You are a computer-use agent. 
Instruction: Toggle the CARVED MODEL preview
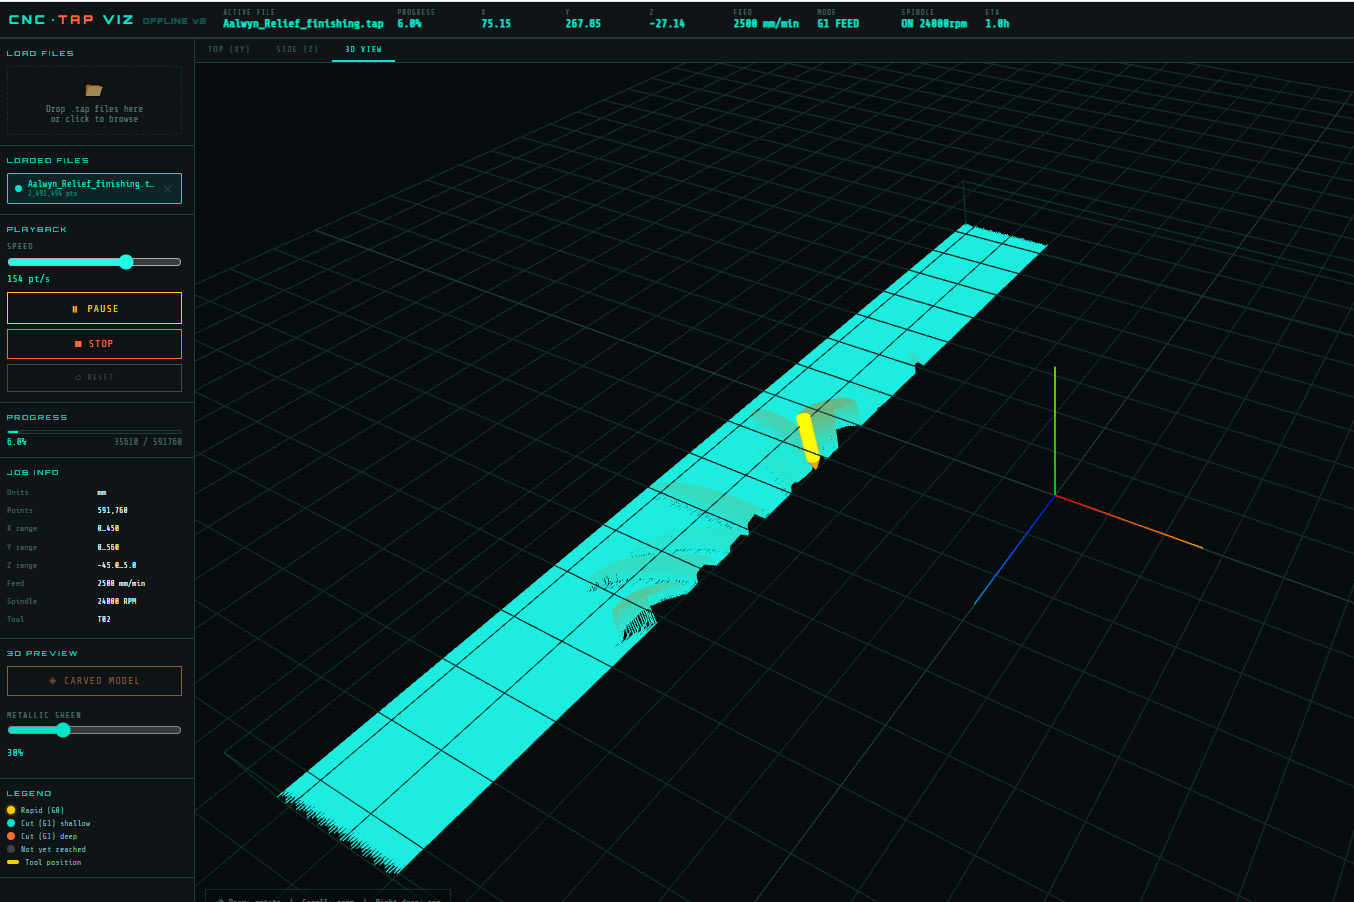pos(94,680)
